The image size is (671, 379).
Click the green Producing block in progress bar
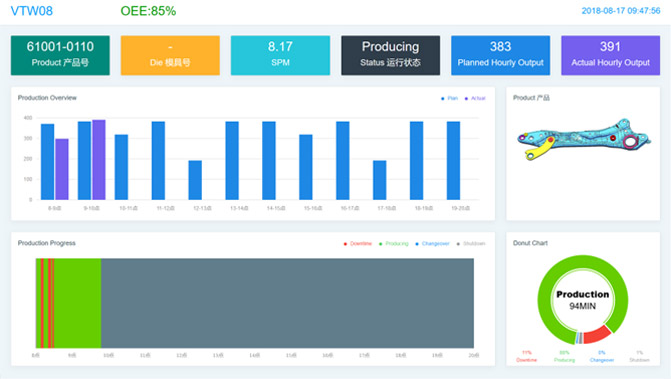pos(77,303)
